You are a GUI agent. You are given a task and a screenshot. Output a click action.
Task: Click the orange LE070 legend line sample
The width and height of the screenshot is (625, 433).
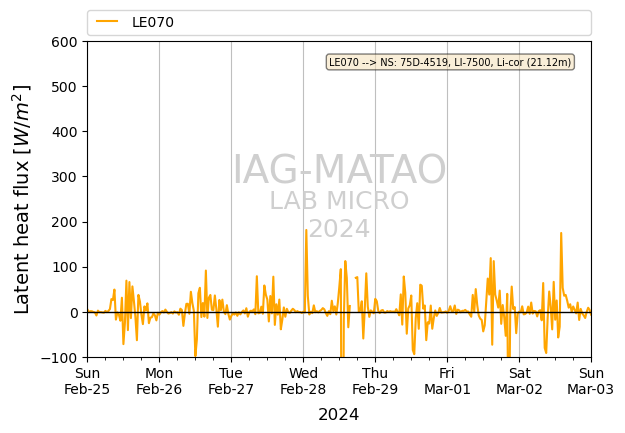[x=107, y=22]
